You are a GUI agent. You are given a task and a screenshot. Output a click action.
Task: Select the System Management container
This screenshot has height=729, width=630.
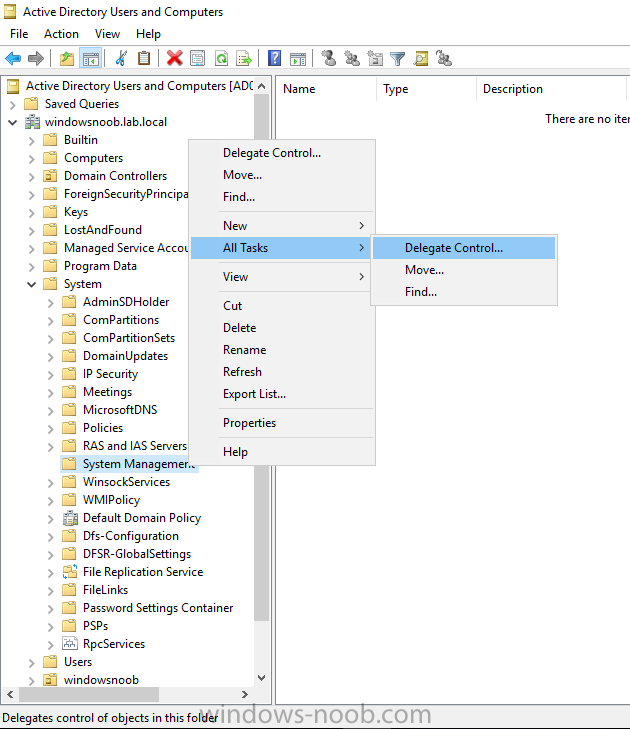129,464
